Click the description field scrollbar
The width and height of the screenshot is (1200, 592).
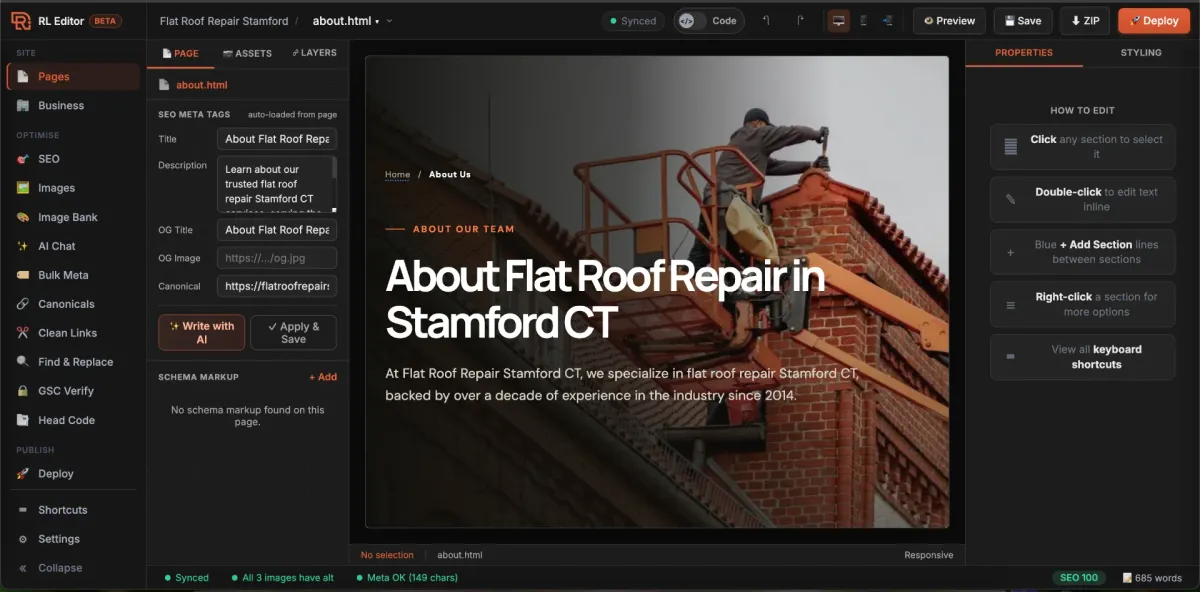coord(334,170)
